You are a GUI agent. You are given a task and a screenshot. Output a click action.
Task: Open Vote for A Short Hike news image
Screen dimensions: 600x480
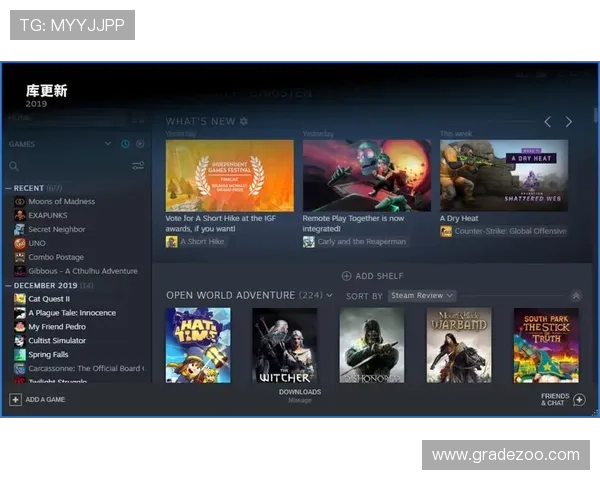tap(230, 176)
